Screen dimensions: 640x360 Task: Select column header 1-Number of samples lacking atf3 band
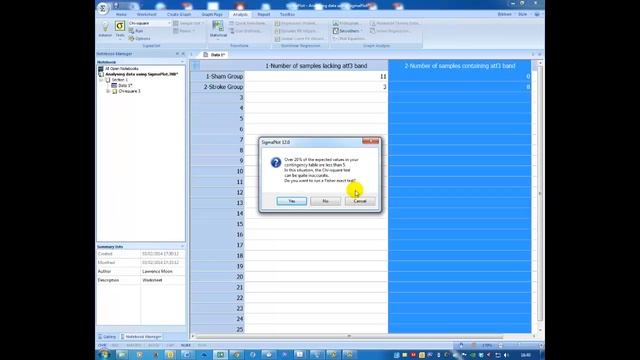316,66
